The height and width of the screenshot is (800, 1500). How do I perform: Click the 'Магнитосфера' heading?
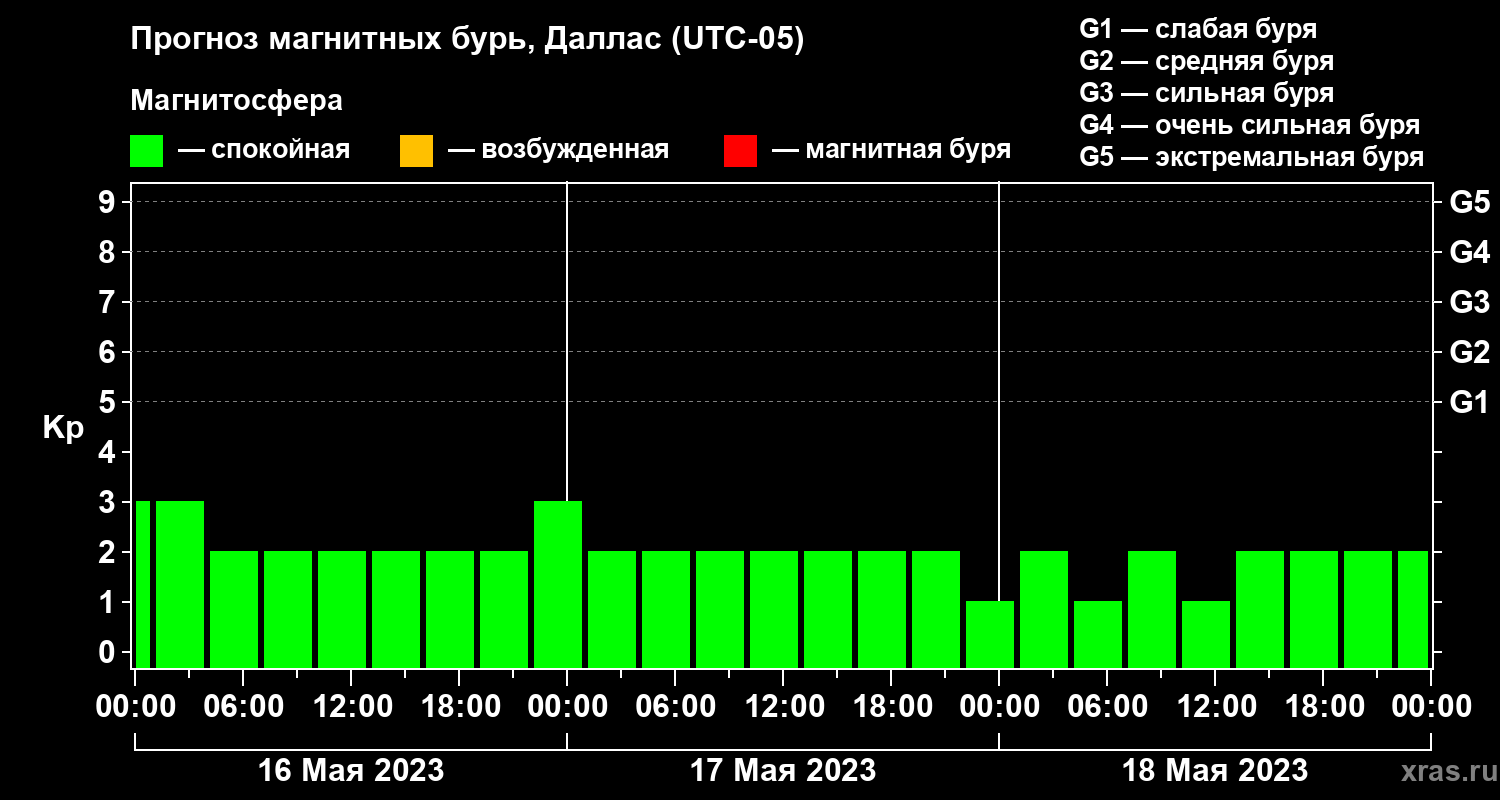coord(236,101)
